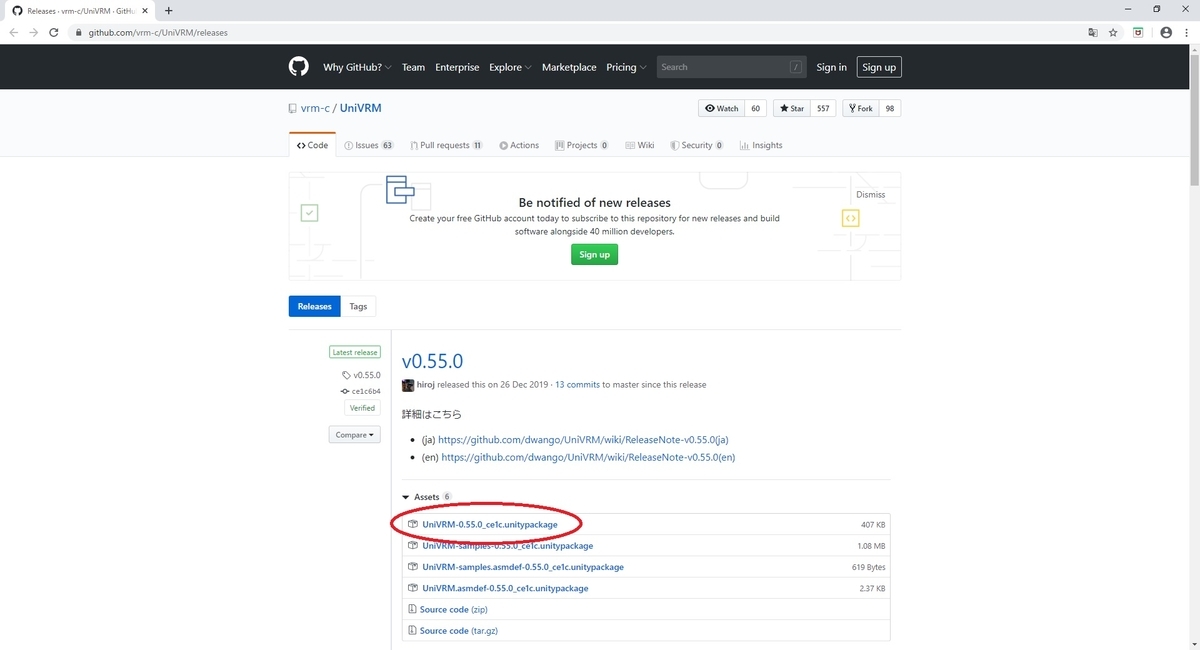Download UniVRM-samples-0.55.0_ce1c.unitypackage
The image size is (1200, 650).
508,546
